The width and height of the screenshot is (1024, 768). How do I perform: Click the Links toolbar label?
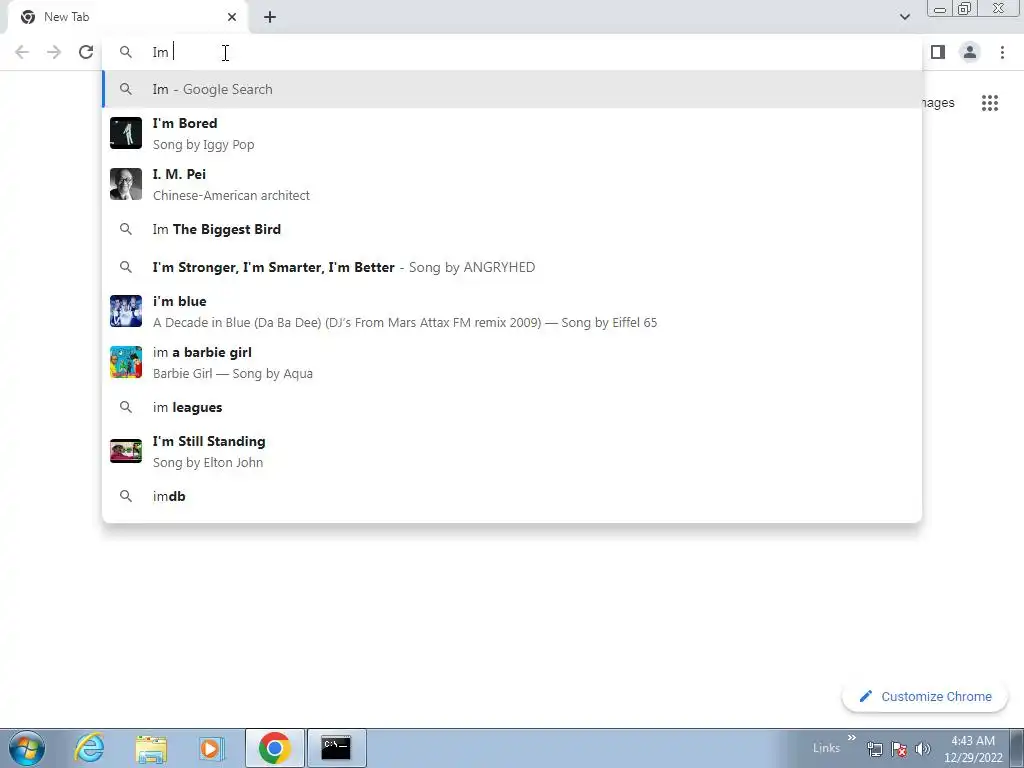click(826, 748)
